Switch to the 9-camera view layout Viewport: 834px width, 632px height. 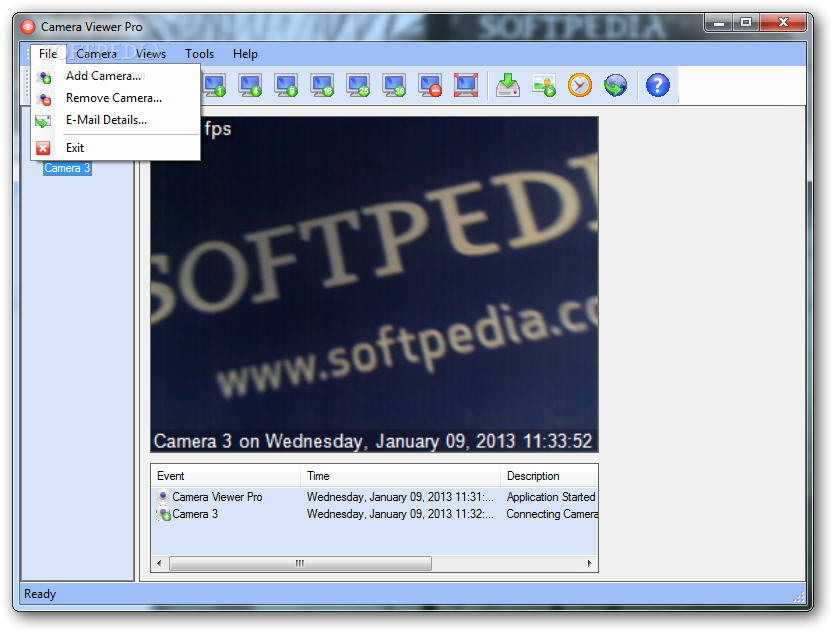click(287, 85)
